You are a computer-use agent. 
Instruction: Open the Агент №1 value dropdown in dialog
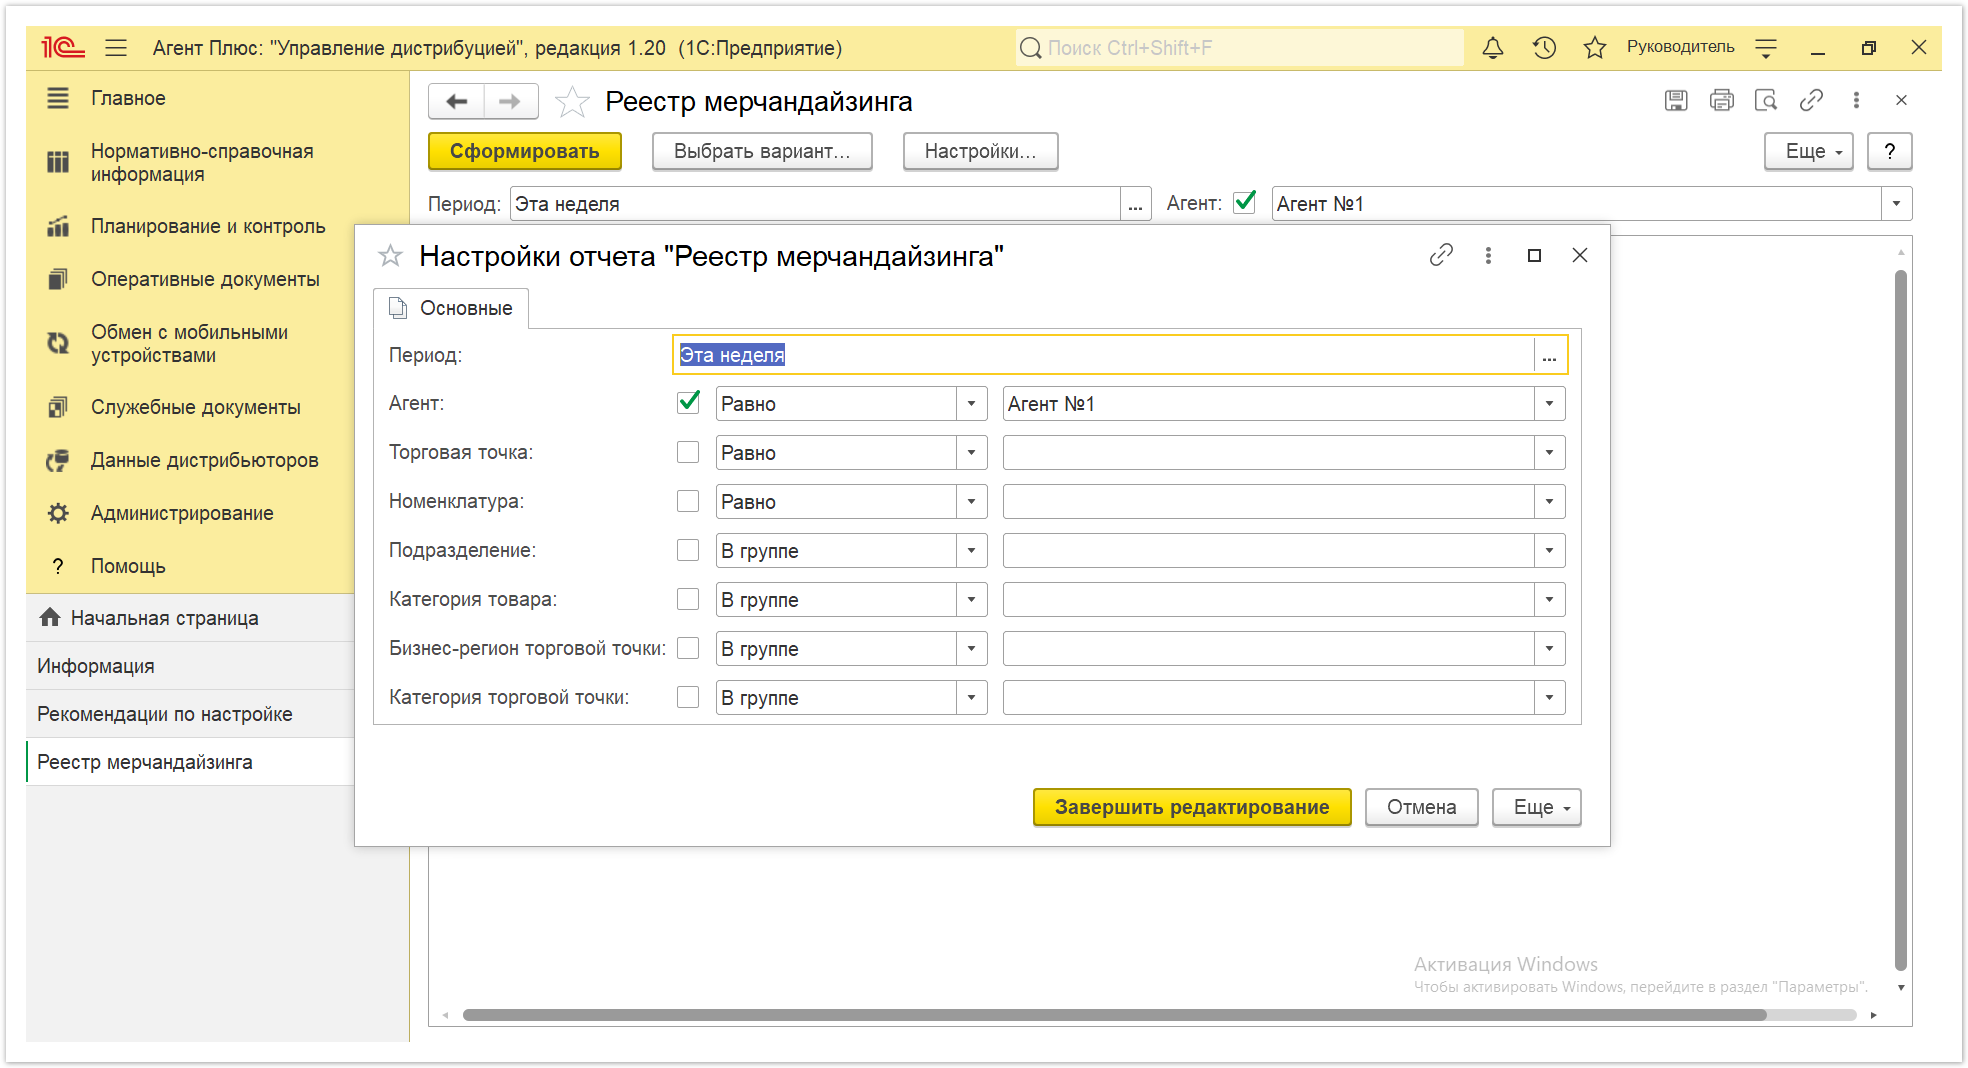click(1549, 404)
